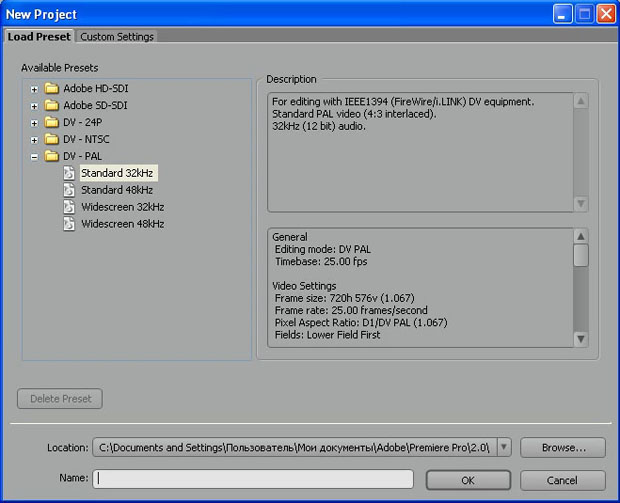Expand the Adobe HD-SDI preset folder
620x503 pixels.
34,89
